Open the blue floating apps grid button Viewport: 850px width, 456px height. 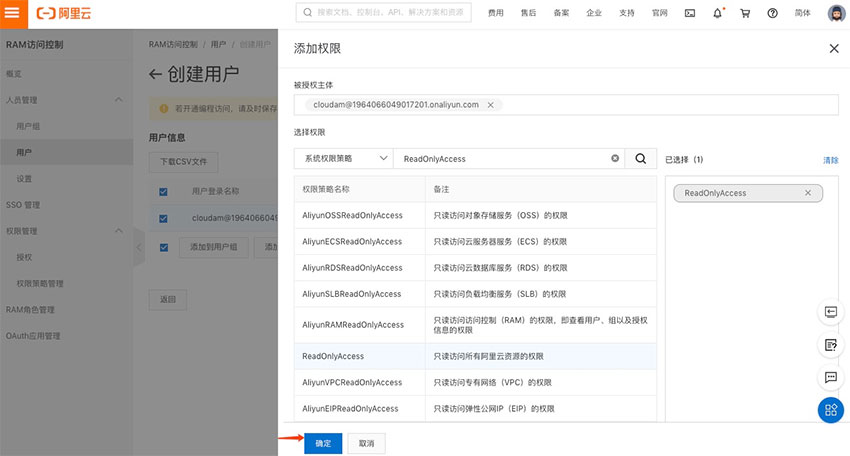coord(830,410)
